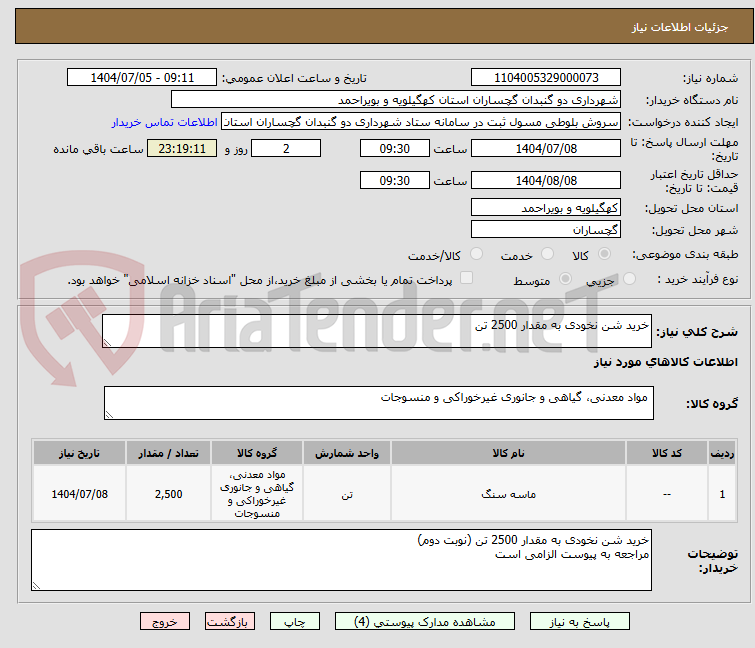The width and height of the screenshot is (755, 648).
Task: Click the price validity time 09:30 field
Action: coord(394,180)
